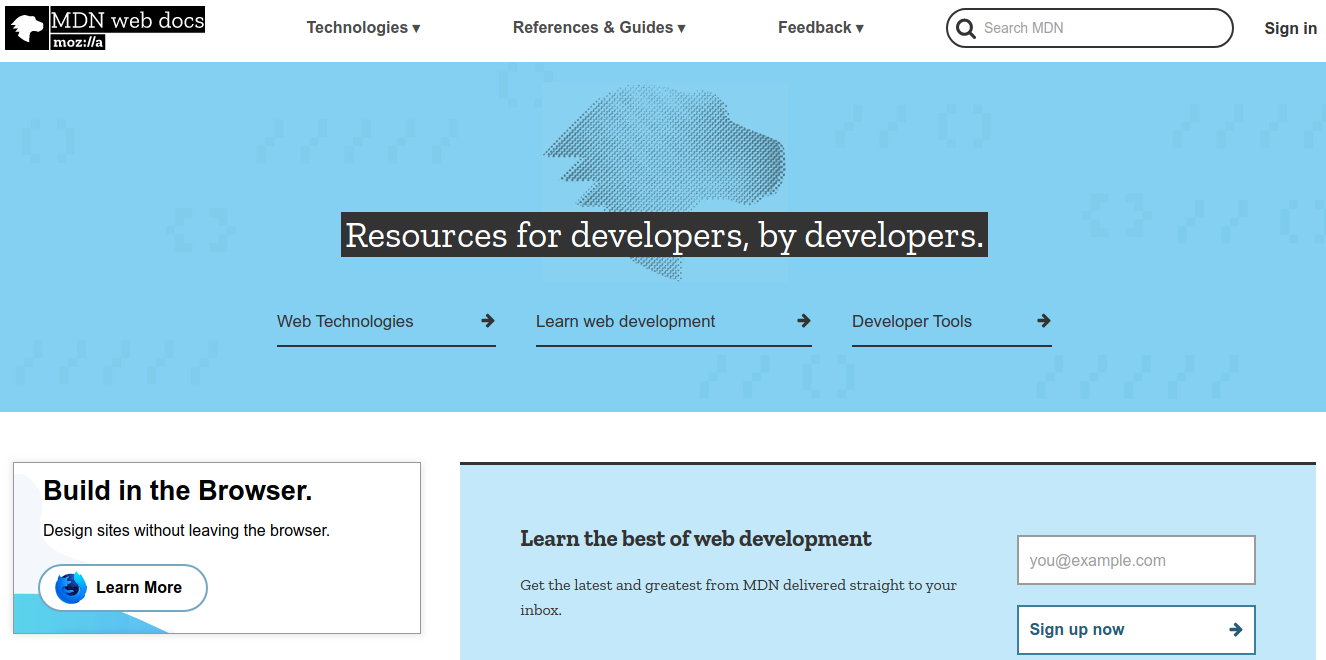Click the you@example.com email field
This screenshot has width=1326, height=660.
pyautogui.click(x=1136, y=560)
